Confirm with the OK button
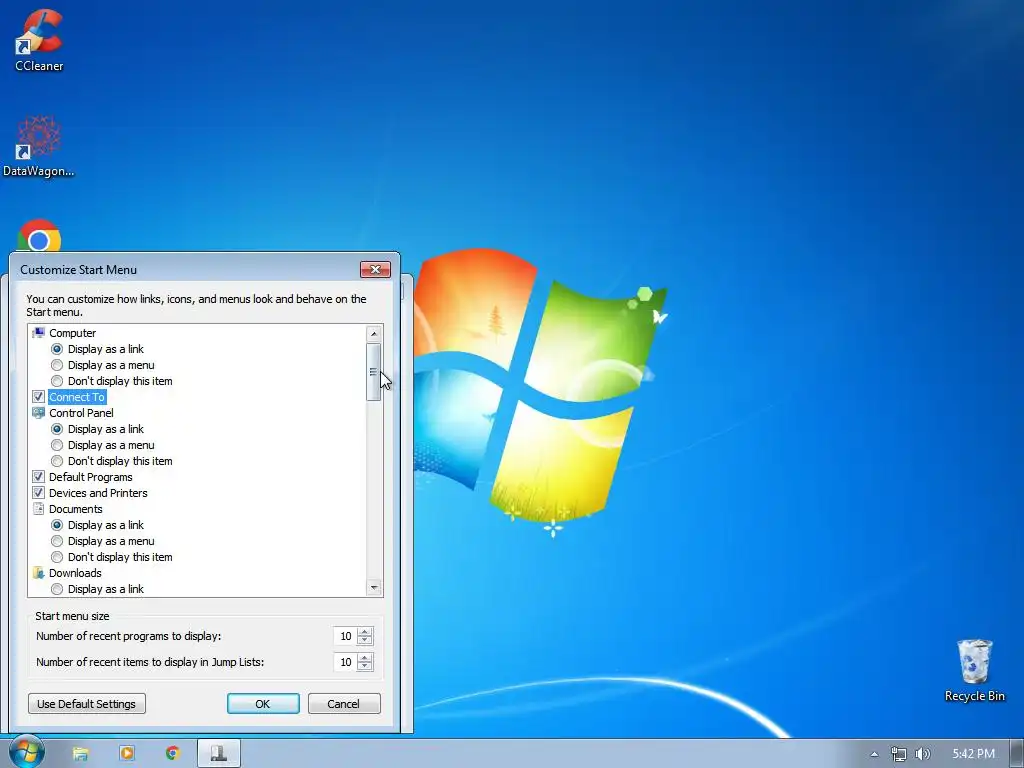The height and width of the screenshot is (768, 1024). click(x=263, y=704)
